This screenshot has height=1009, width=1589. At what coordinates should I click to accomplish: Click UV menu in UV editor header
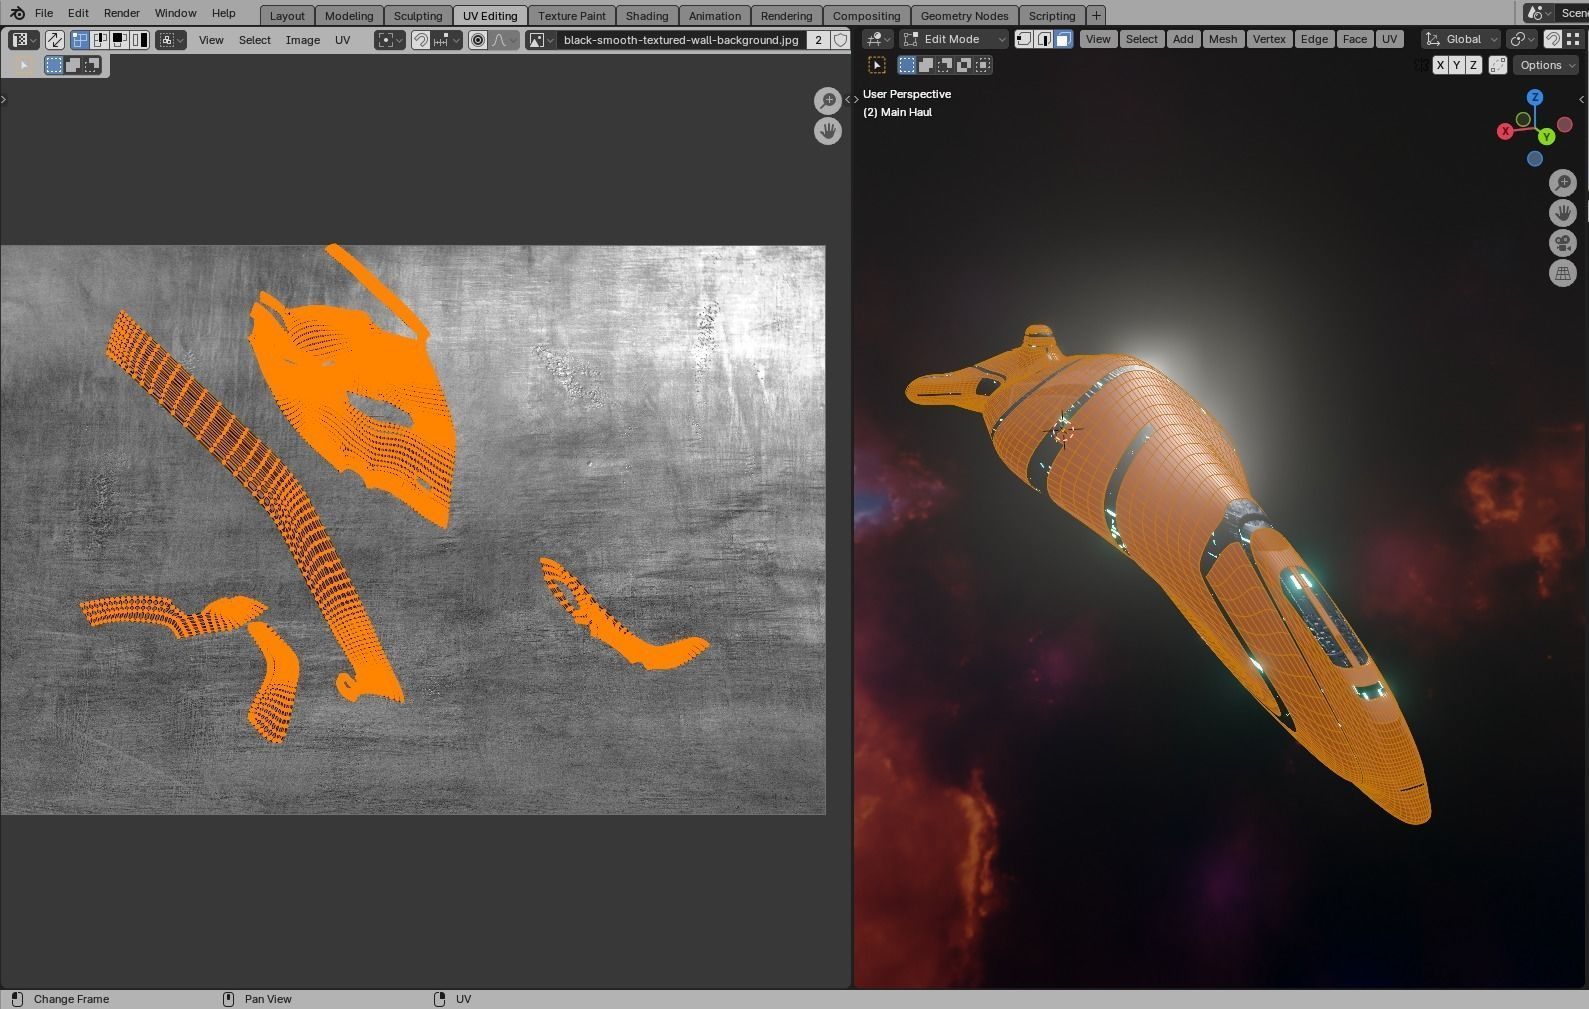343,40
